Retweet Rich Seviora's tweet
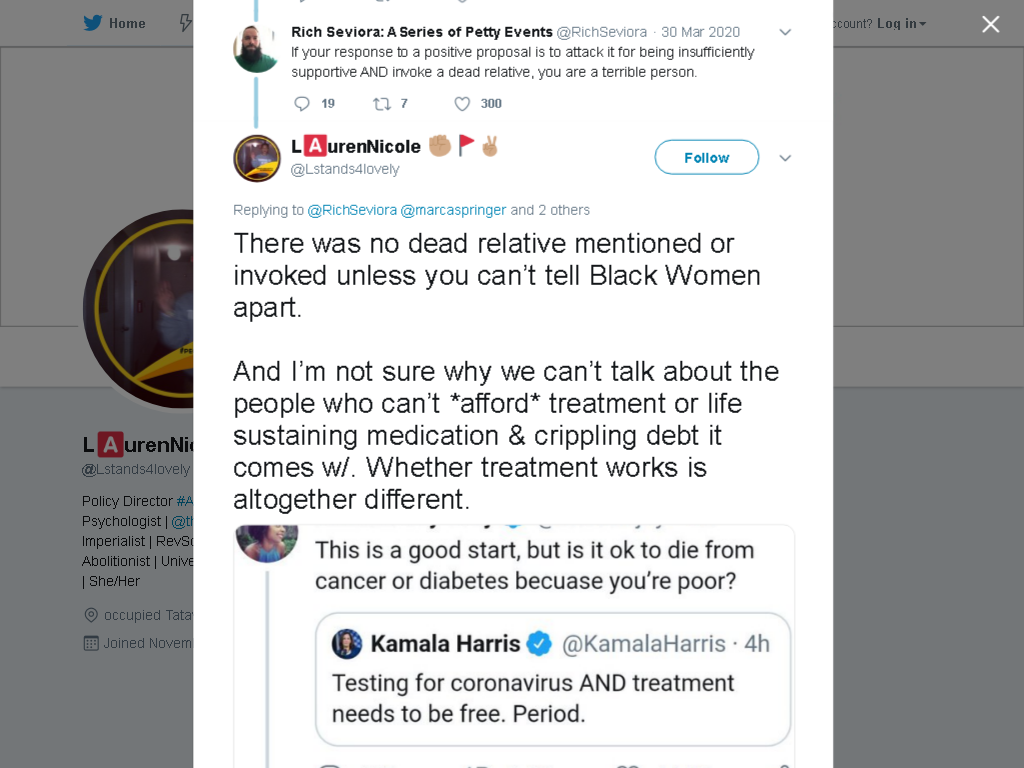1024x768 pixels. [381, 103]
